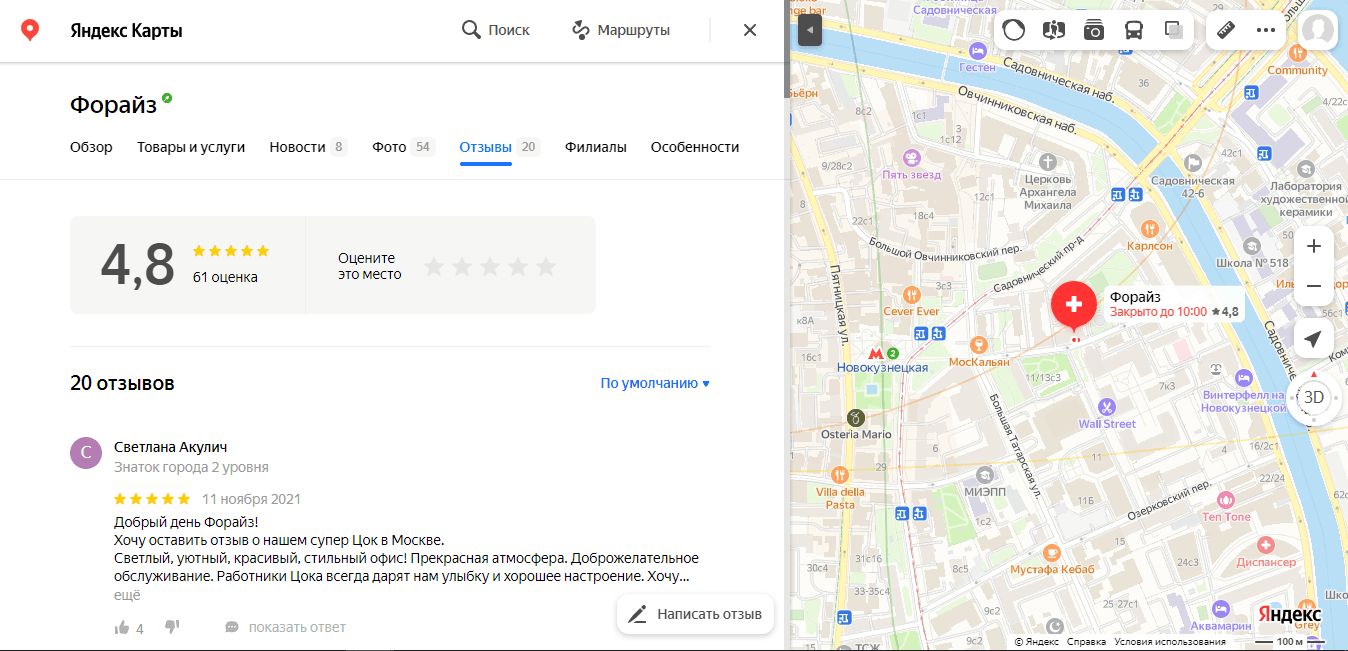
Task: Activate the distance ruler tool
Action: click(1225, 30)
